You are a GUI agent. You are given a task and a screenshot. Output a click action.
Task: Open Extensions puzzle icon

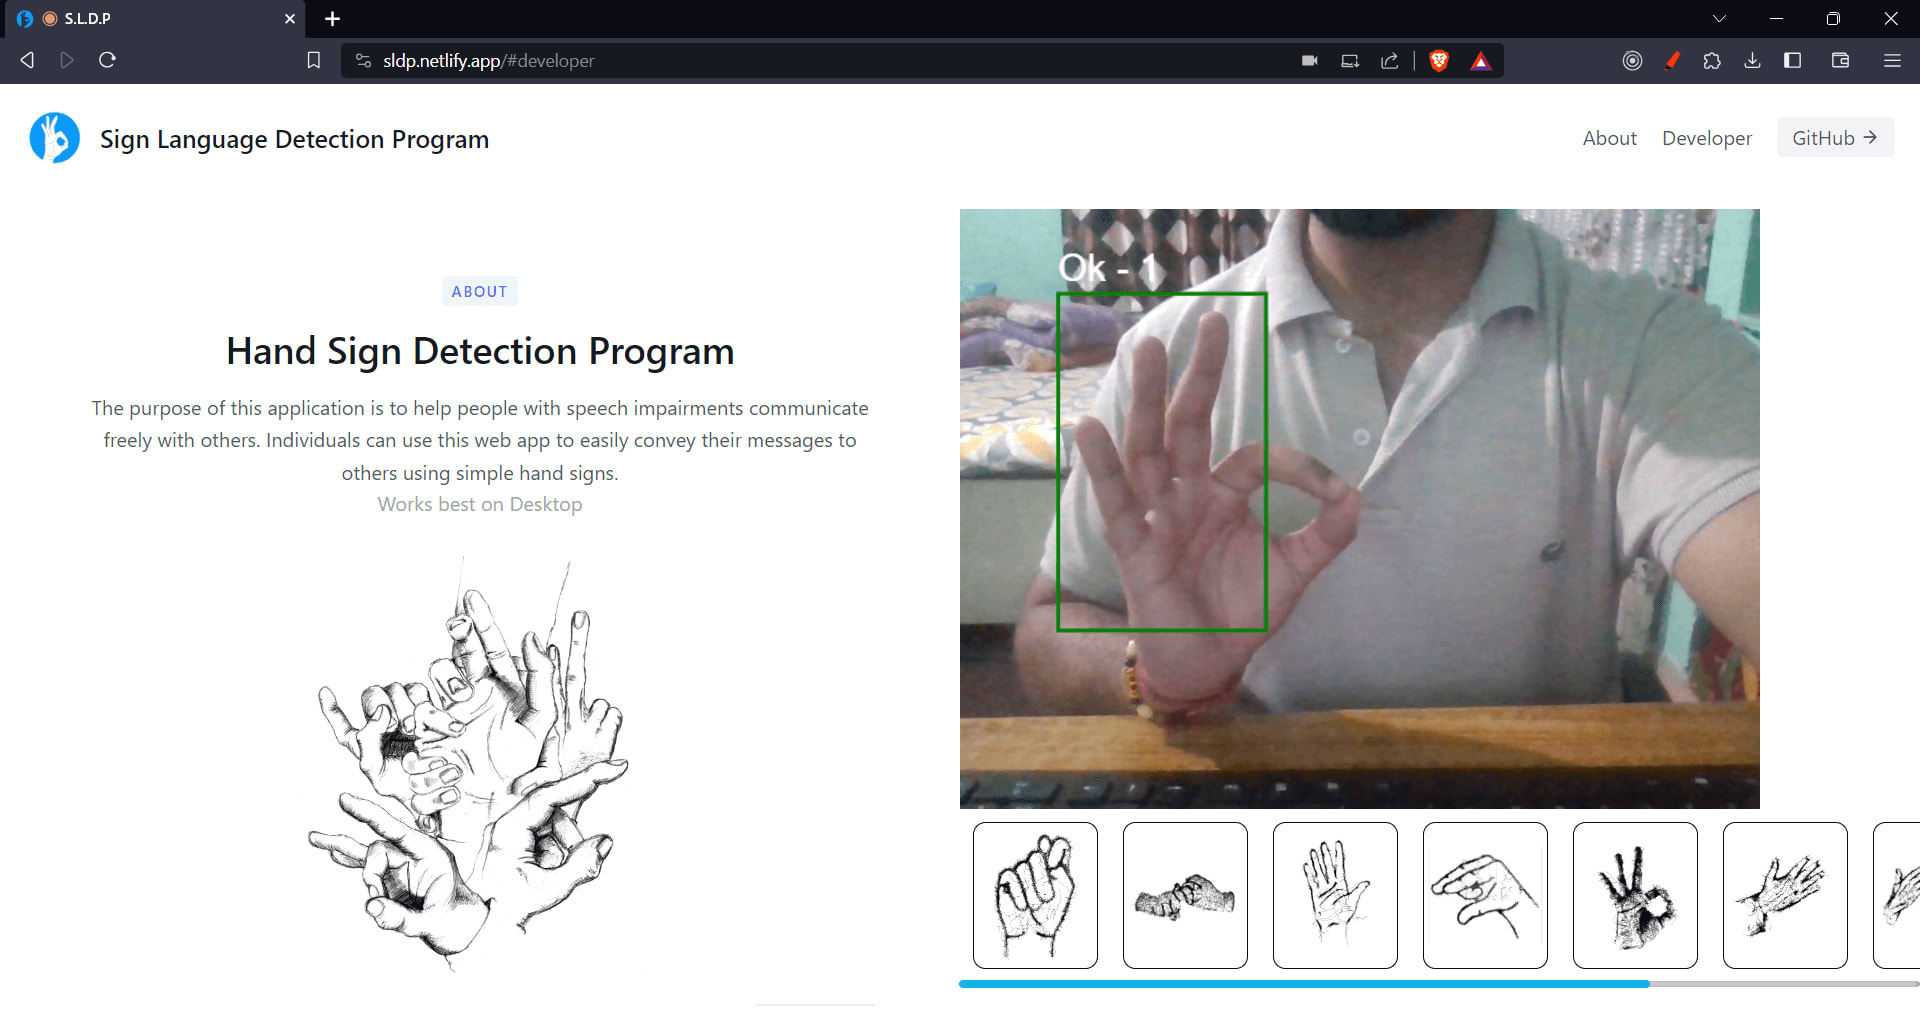pyautogui.click(x=1712, y=61)
